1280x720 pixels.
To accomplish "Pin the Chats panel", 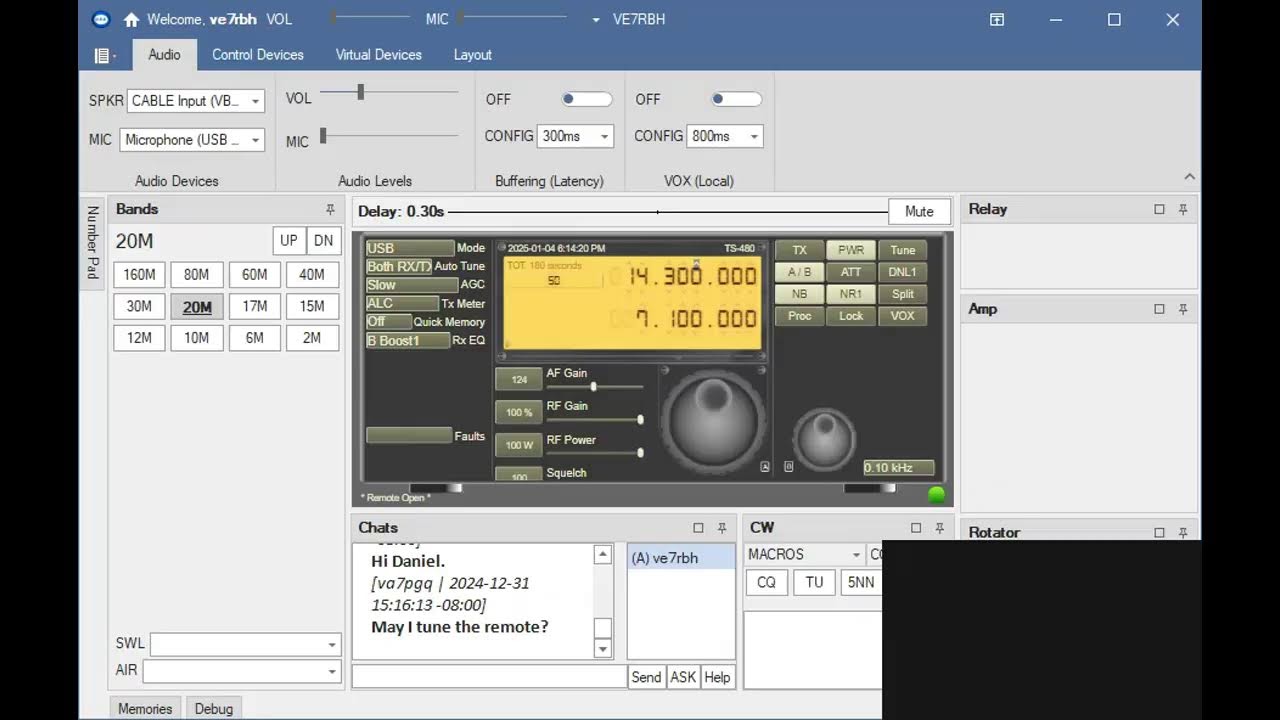I will point(722,528).
